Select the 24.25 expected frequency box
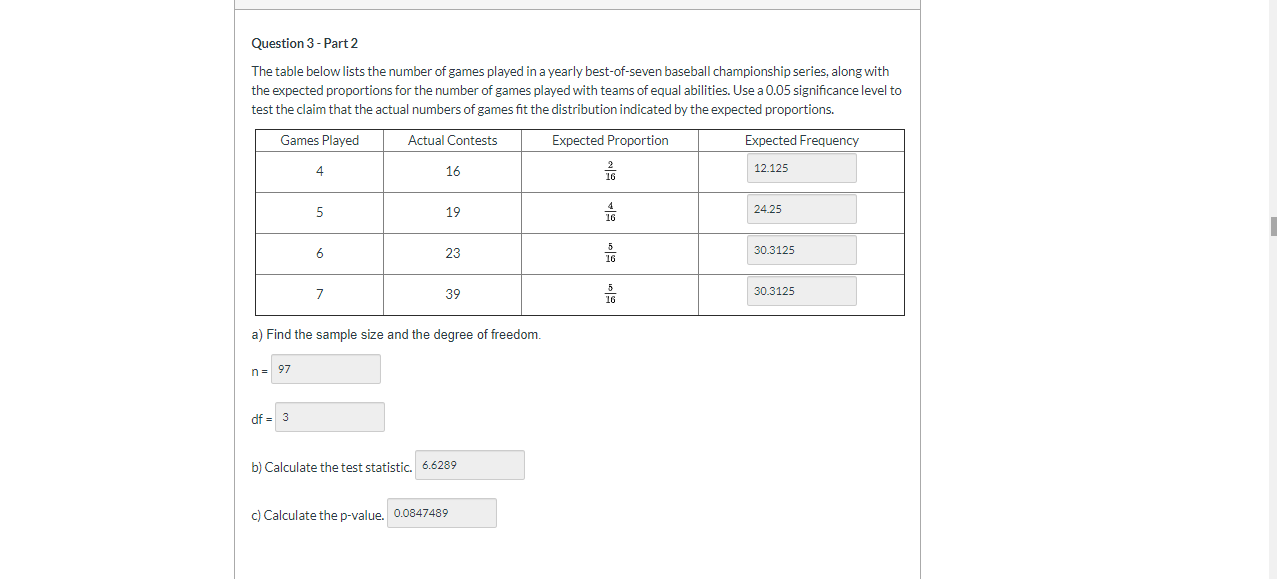 click(x=800, y=208)
